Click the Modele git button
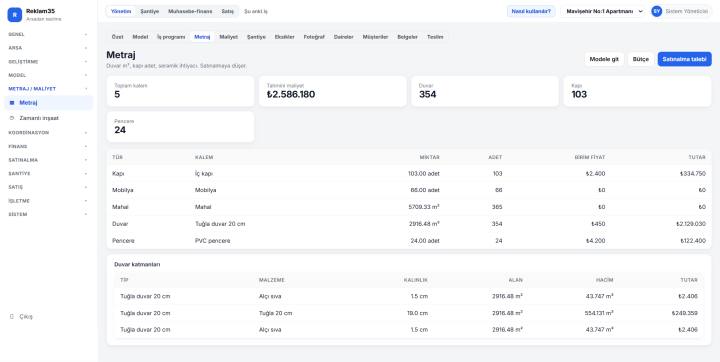720x362 pixels. click(x=604, y=59)
